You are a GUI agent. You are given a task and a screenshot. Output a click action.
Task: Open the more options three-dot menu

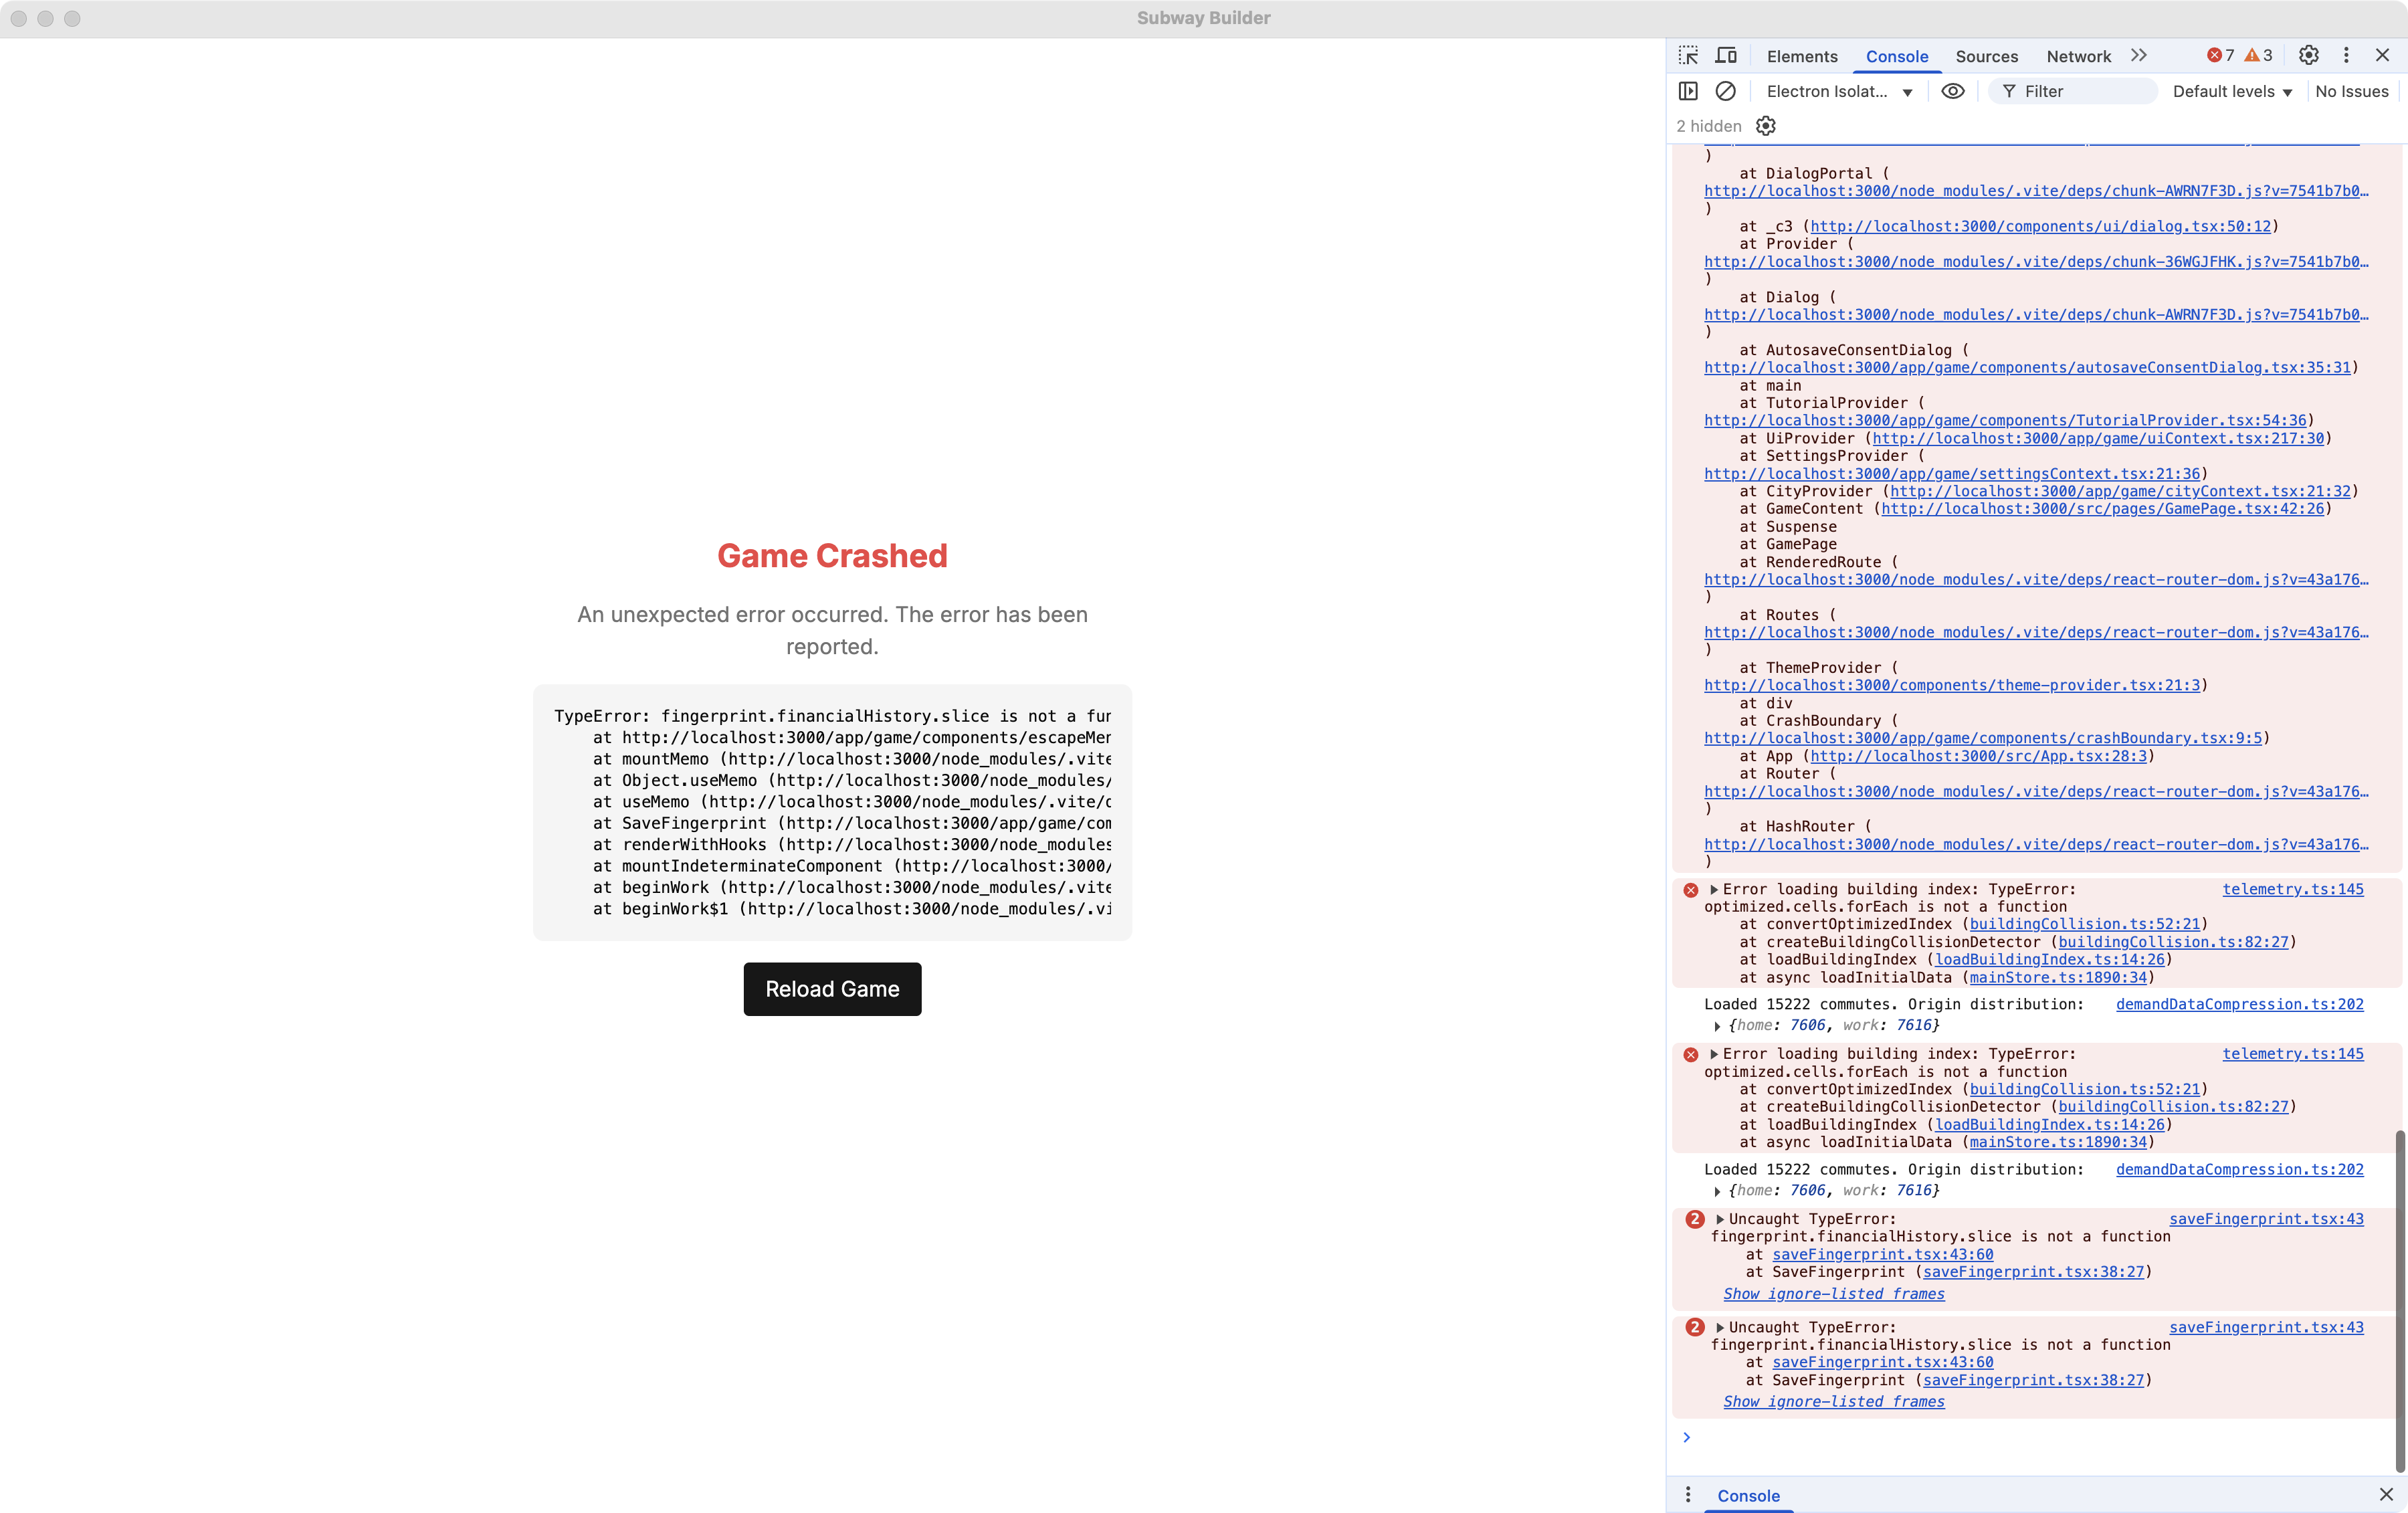[2347, 56]
